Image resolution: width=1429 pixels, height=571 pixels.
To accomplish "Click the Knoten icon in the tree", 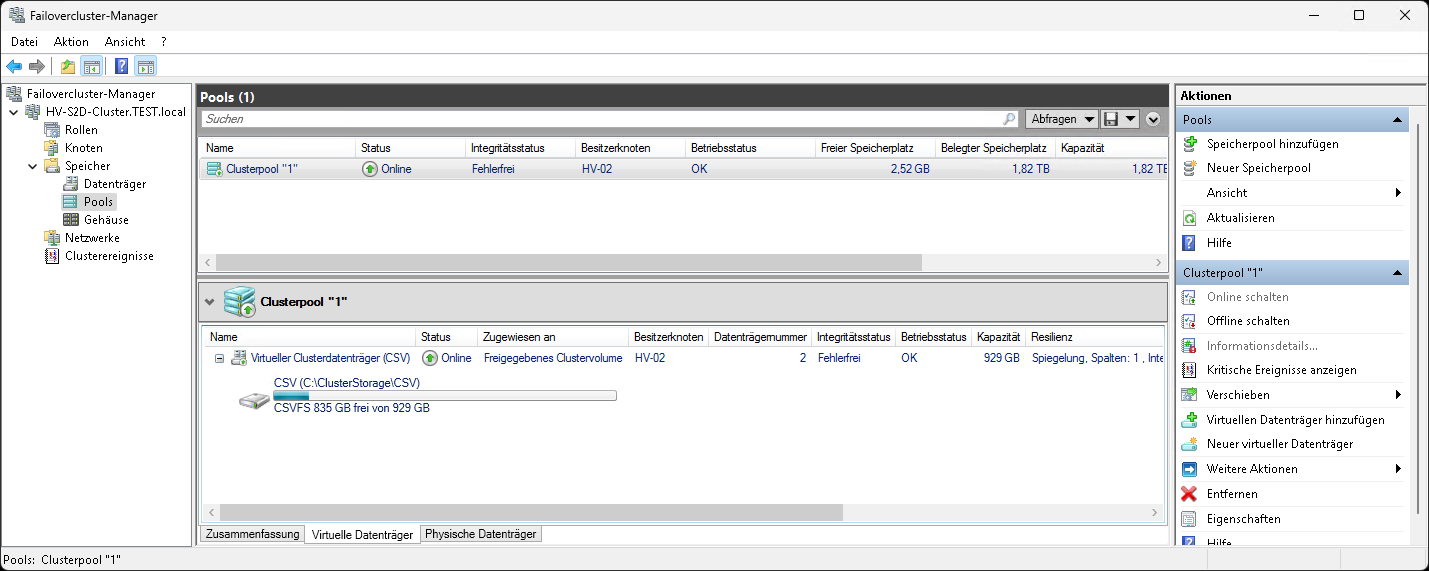I will (x=52, y=148).
